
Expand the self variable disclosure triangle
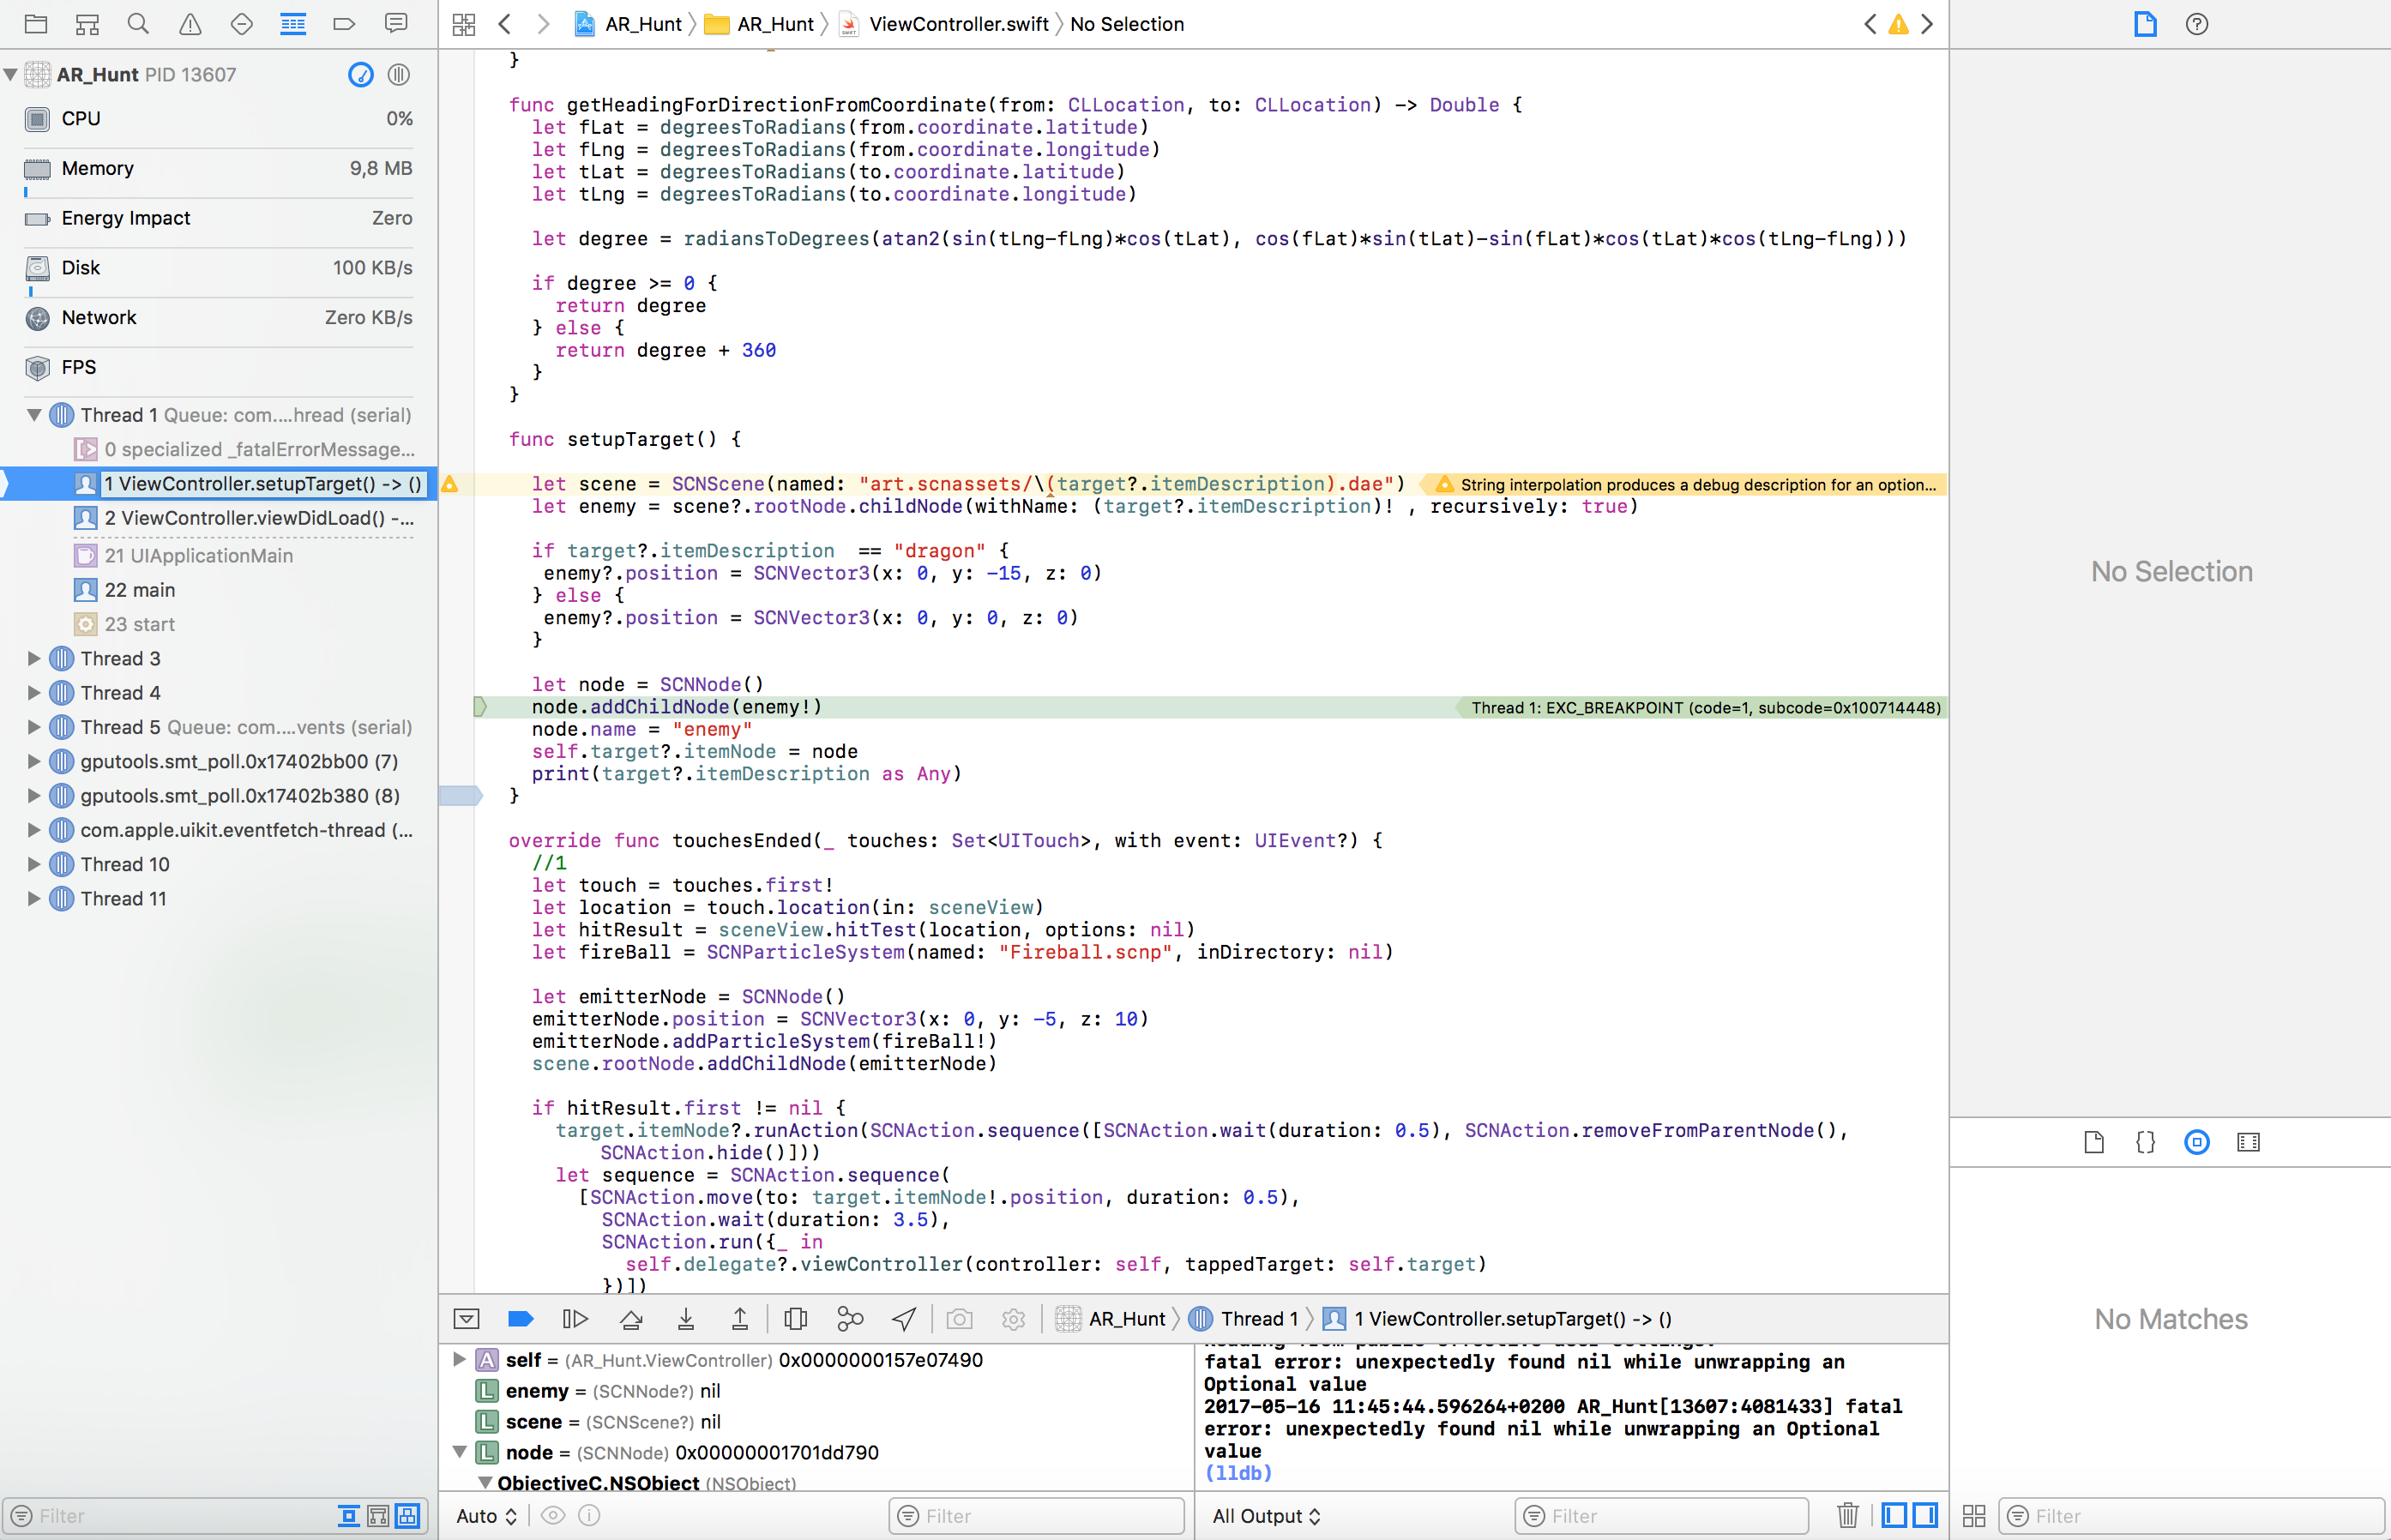coord(459,1359)
